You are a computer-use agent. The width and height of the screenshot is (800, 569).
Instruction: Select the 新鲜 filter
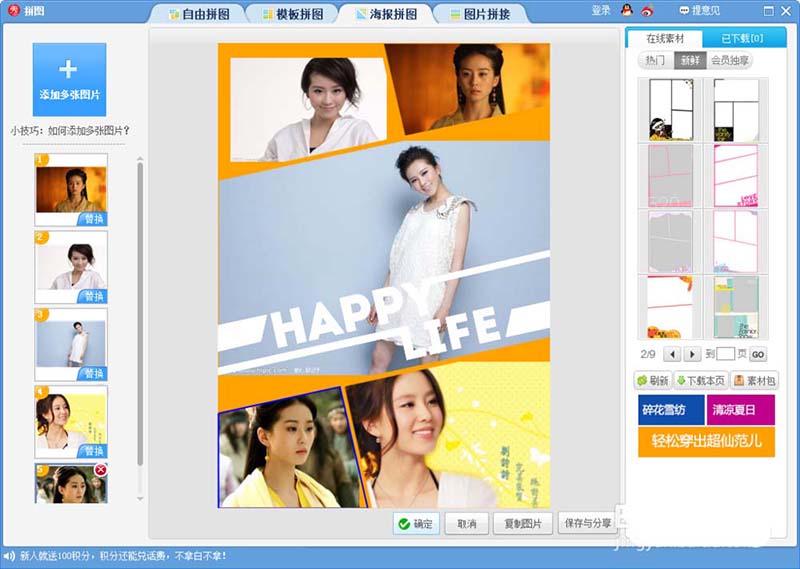(690, 61)
